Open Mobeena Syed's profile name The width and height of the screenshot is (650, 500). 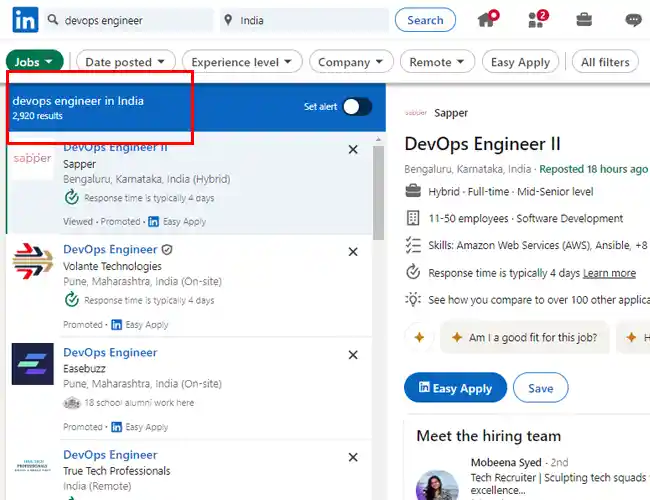point(506,462)
